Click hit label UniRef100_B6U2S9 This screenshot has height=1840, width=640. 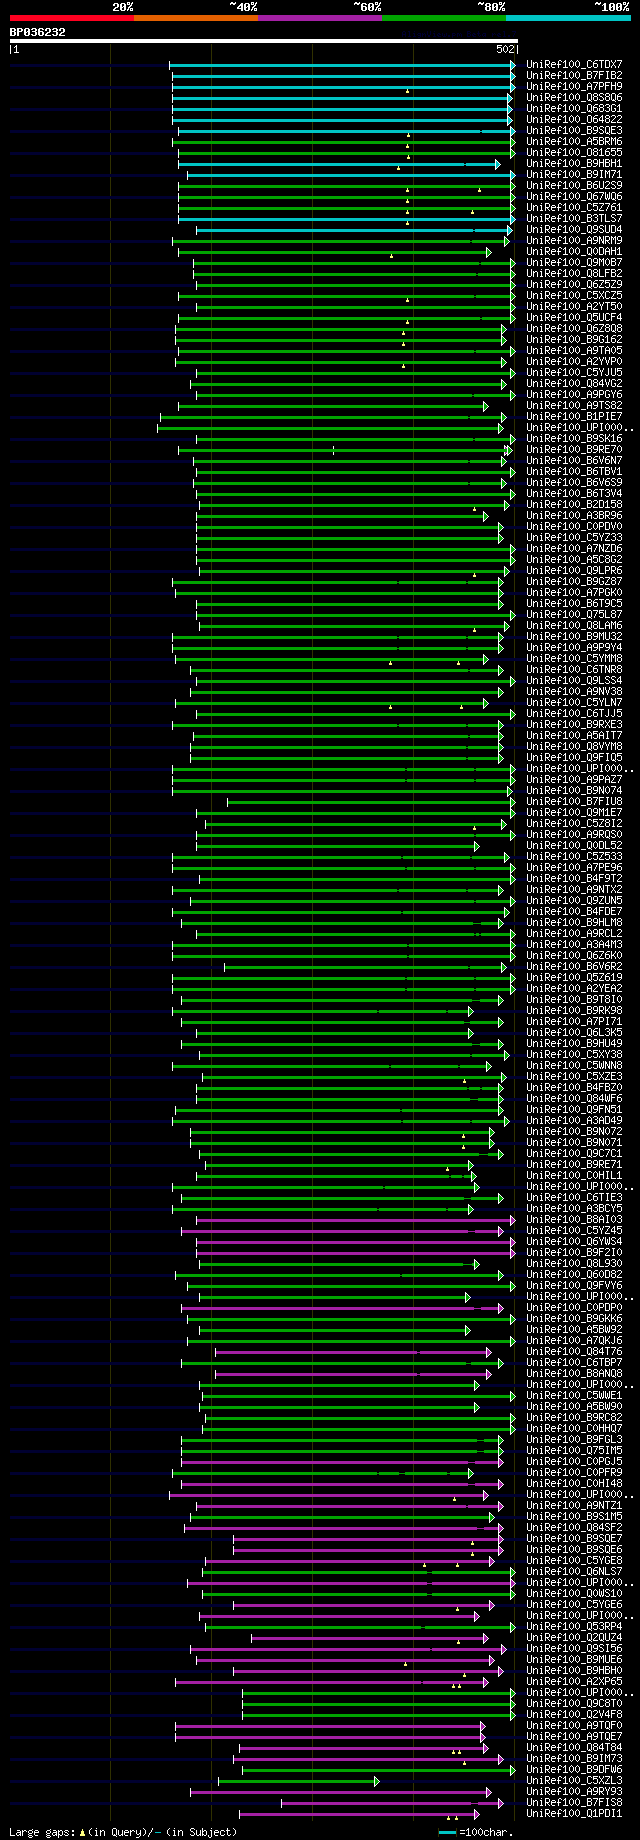click(x=574, y=185)
